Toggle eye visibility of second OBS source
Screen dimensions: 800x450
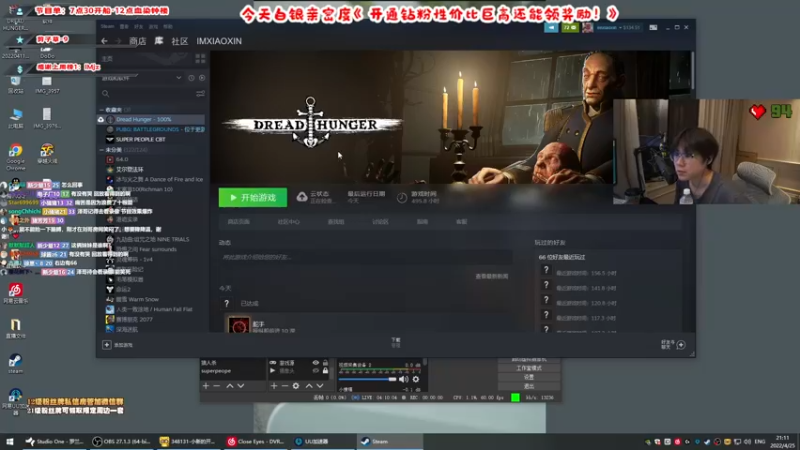(315, 371)
